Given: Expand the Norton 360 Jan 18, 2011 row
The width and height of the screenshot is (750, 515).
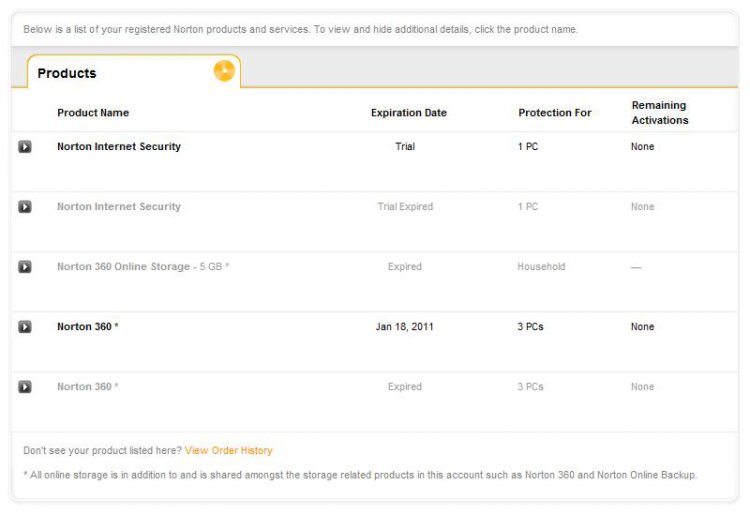Looking at the screenshot, I should 25,327.
